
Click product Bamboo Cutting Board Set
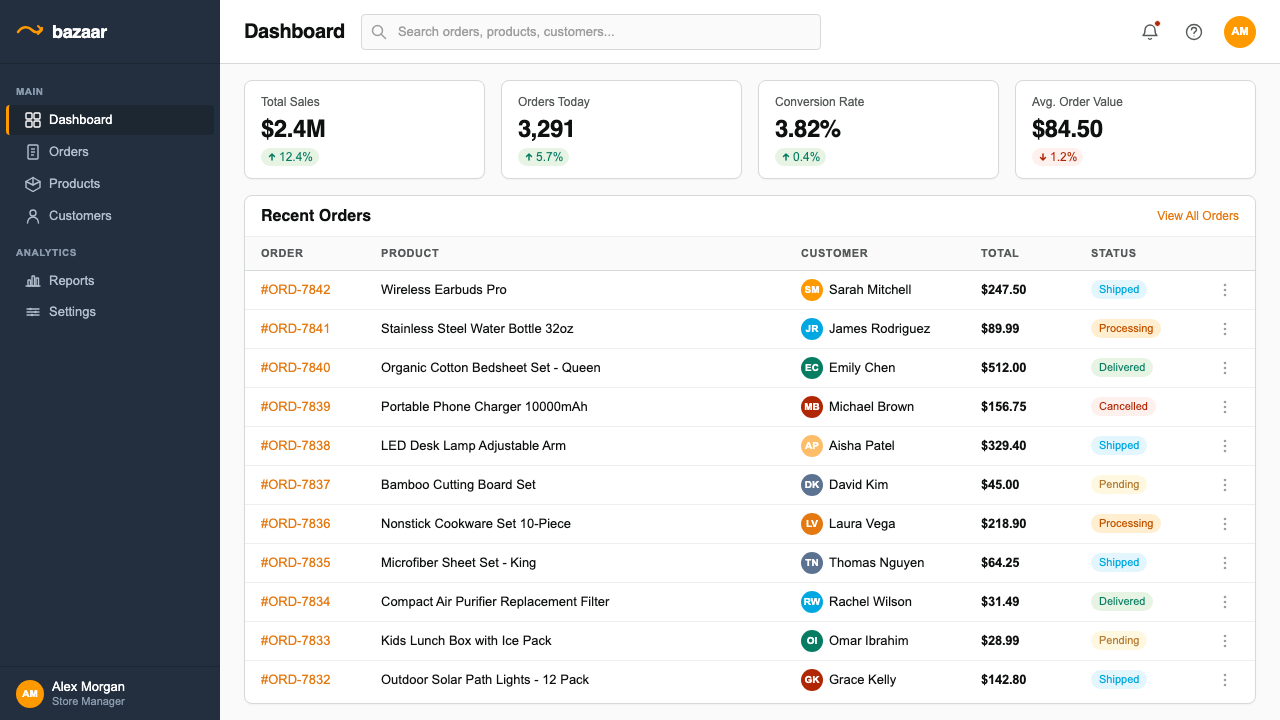tap(458, 485)
